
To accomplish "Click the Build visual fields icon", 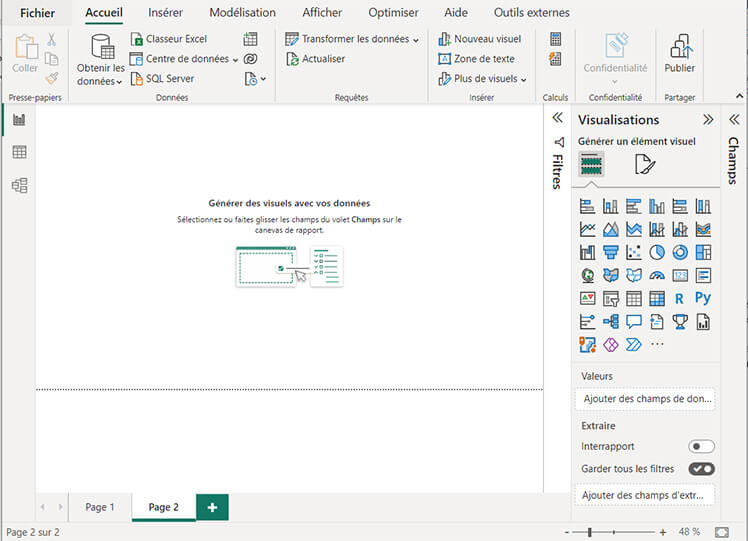I will (592, 164).
